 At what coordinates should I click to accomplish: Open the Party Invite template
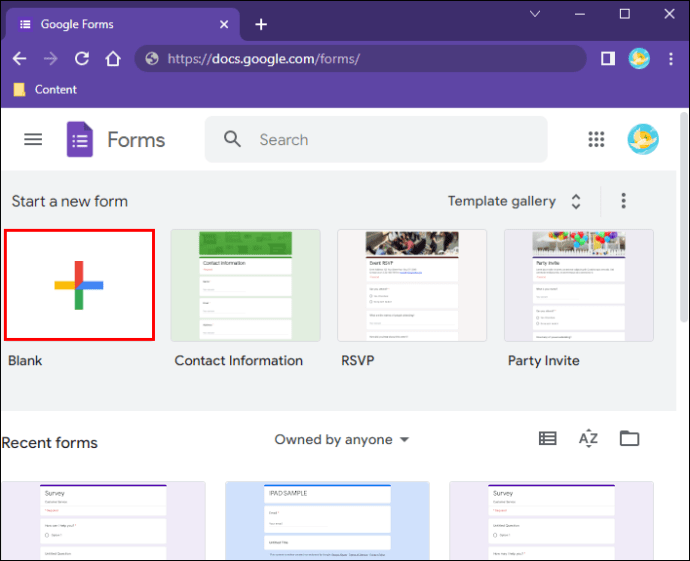click(x=579, y=285)
